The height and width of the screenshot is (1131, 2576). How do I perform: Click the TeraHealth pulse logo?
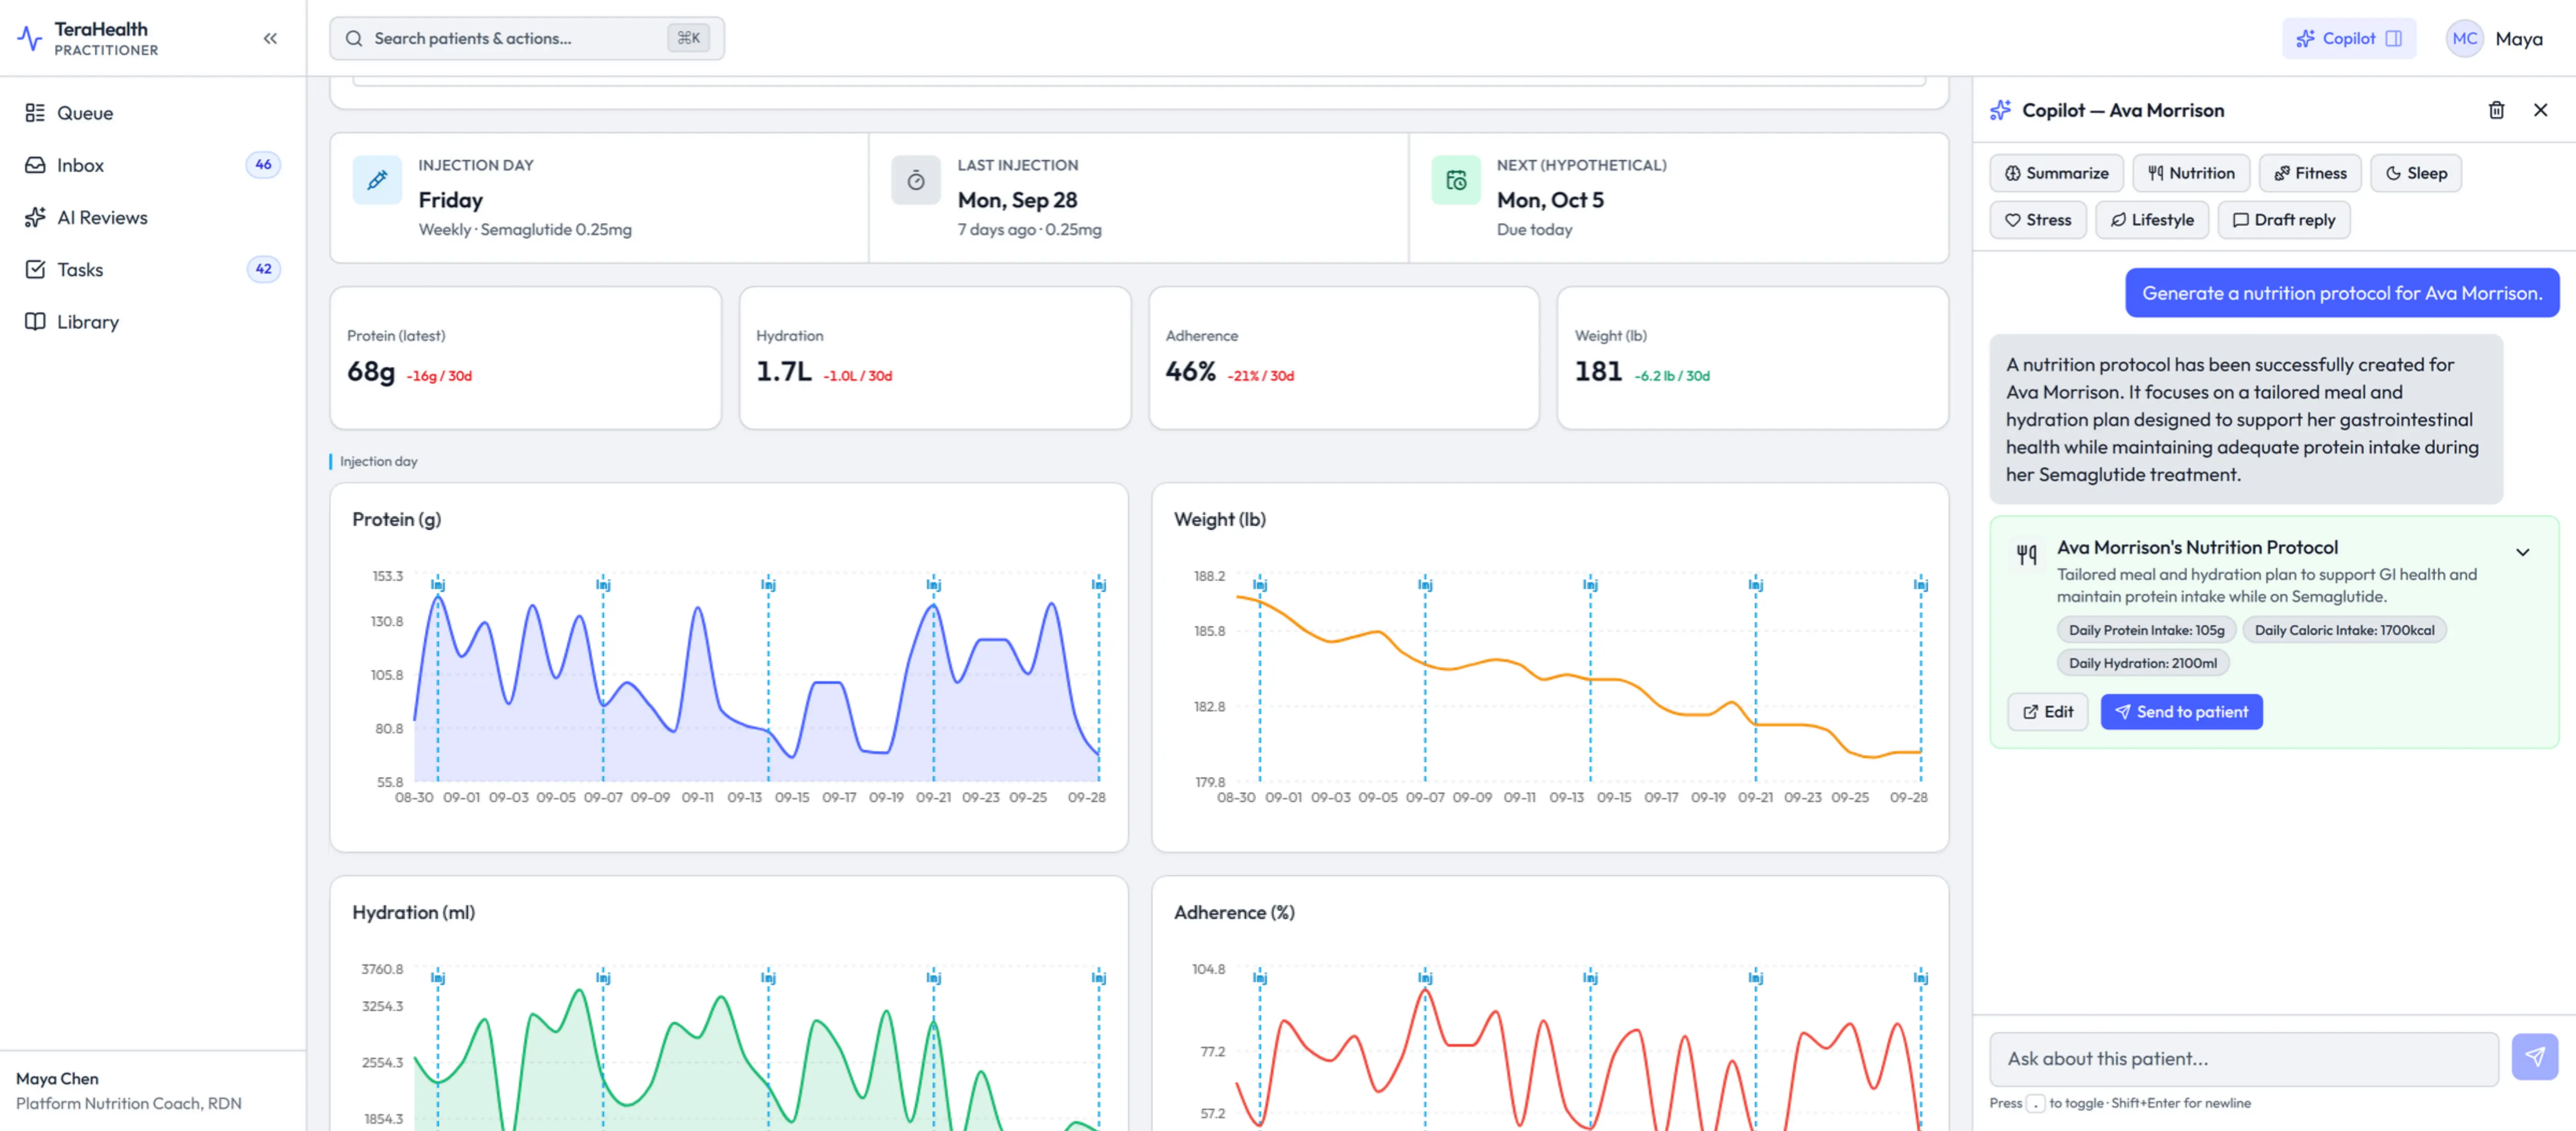tap(30, 38)
